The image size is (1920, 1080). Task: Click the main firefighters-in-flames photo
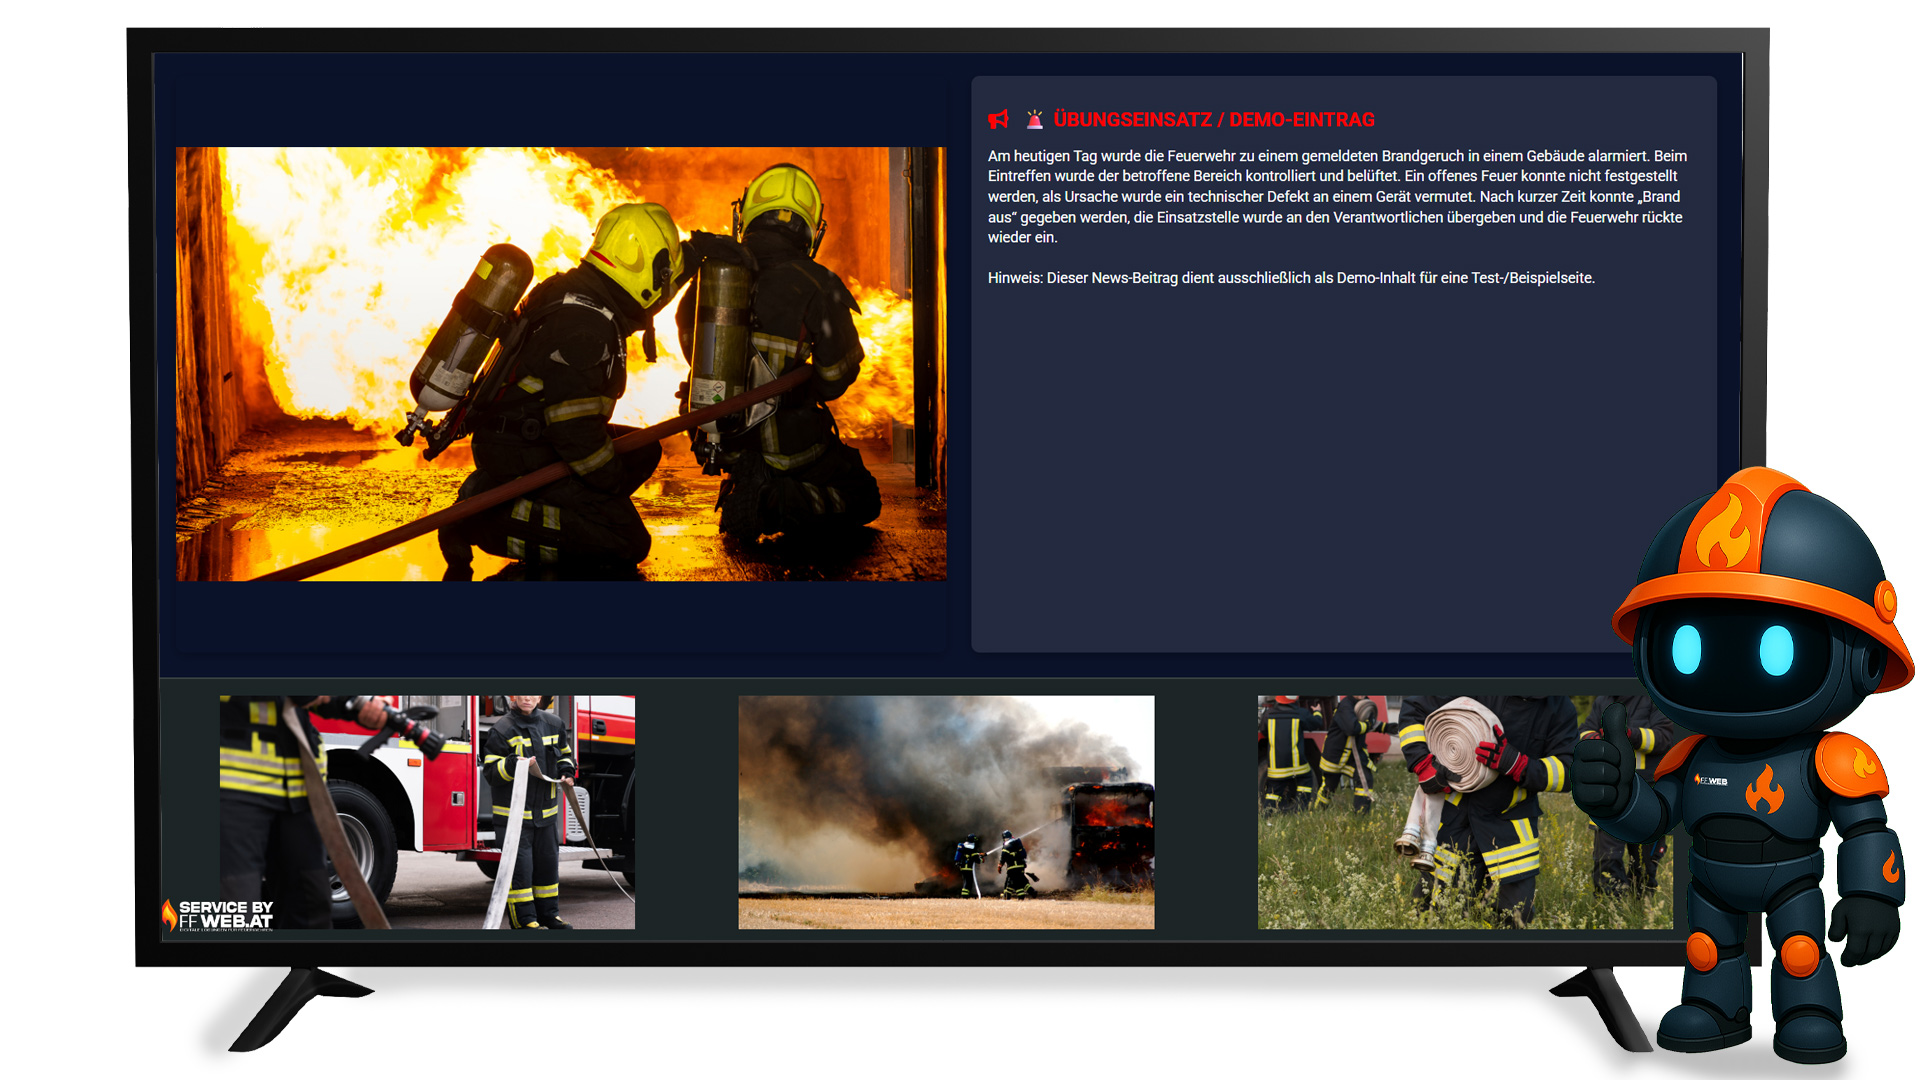(560, 362)
